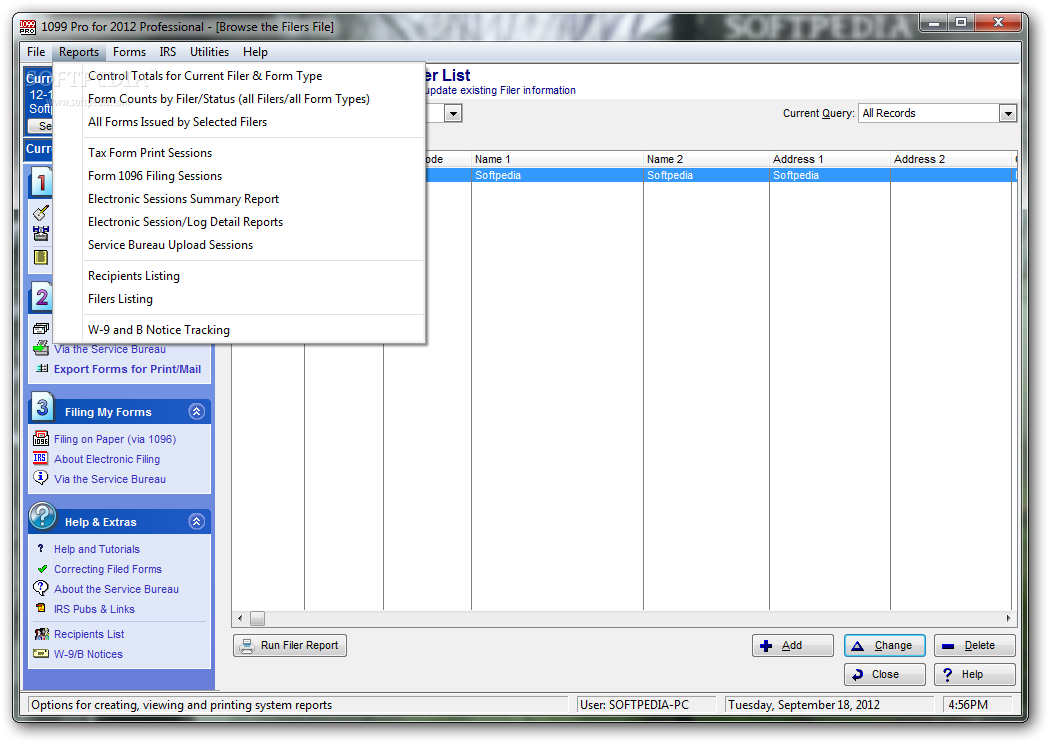
Task: Click the Help and Tutorials question icon
Action: [41, 548]
